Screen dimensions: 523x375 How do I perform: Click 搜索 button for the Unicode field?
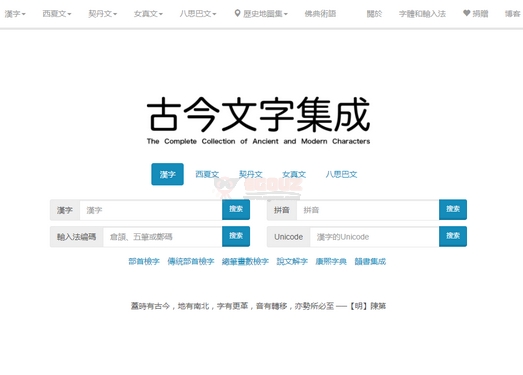pos(453,236)
